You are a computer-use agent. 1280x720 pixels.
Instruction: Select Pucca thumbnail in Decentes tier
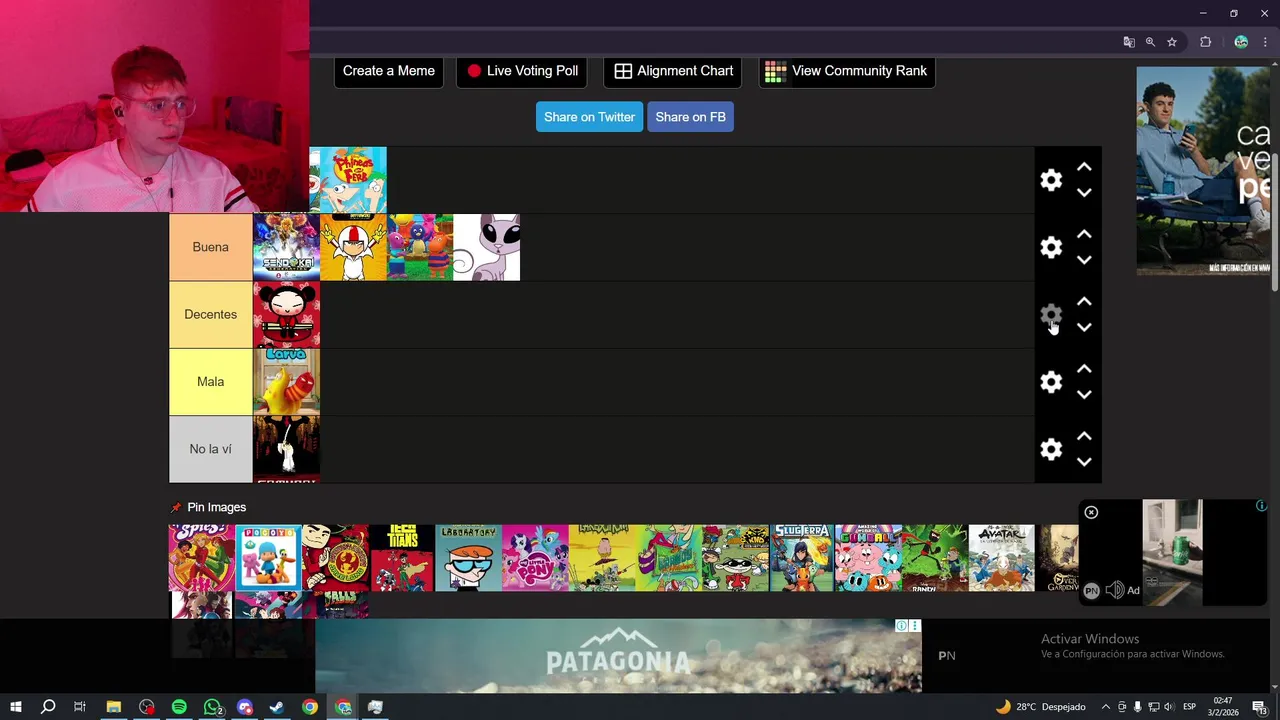tap(286, 314)
